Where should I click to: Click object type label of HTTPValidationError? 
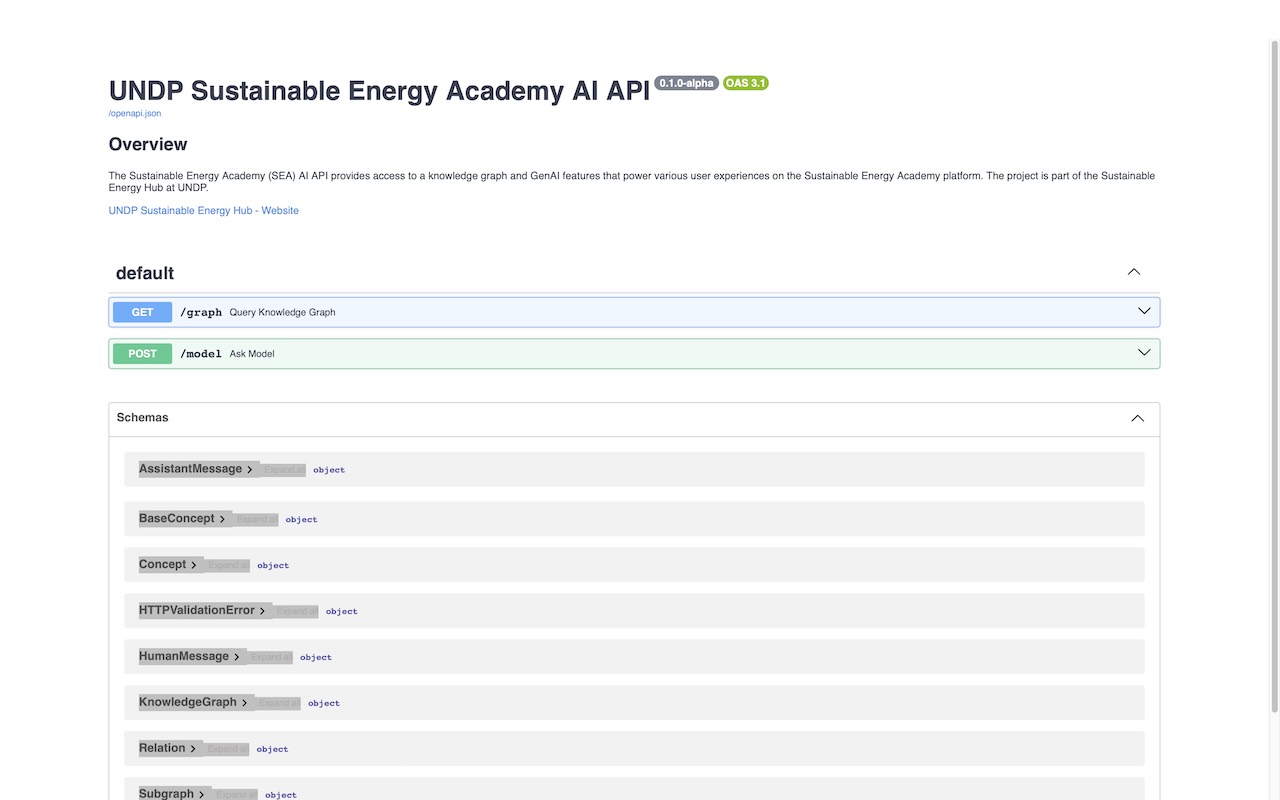[342, 612]
